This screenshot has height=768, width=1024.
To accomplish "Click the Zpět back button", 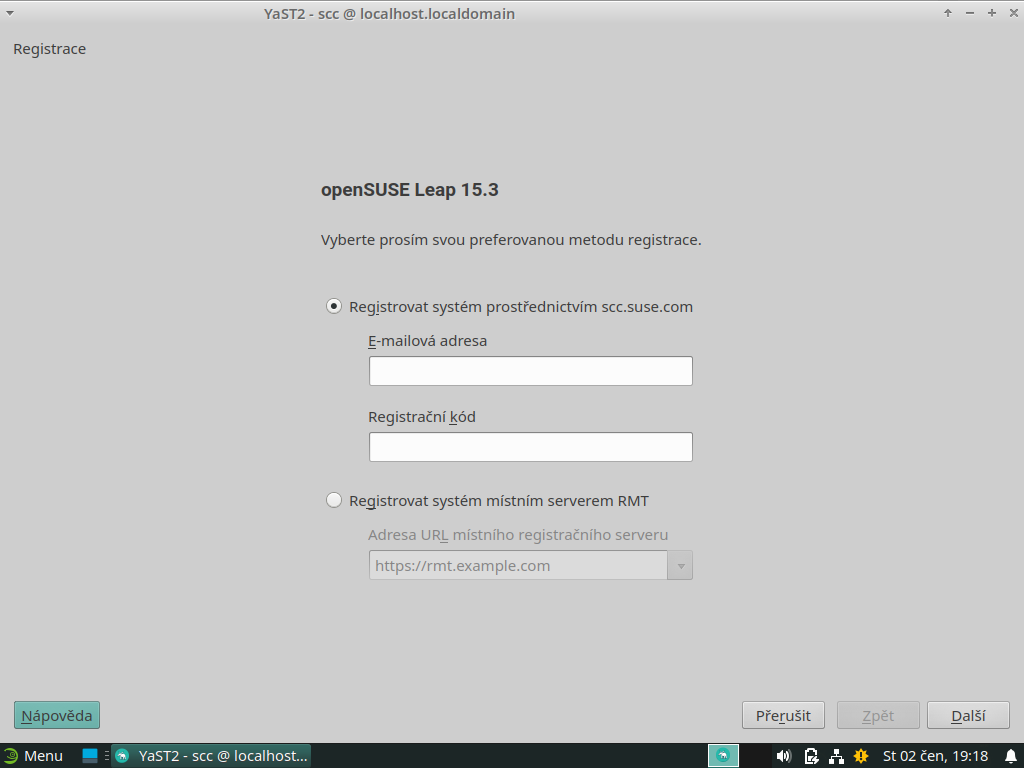I will click(x=878, y=715).
